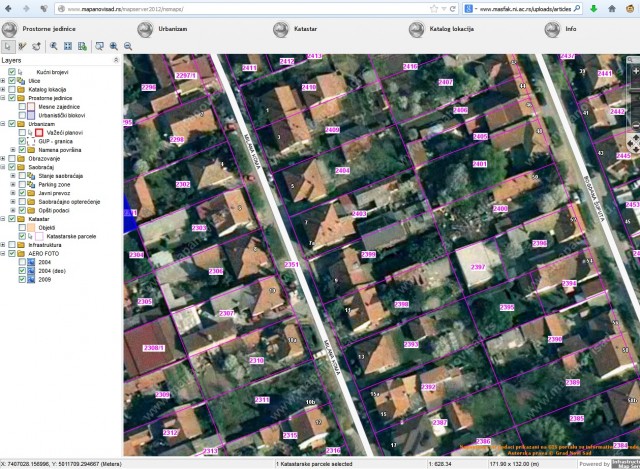Open the Katastar menu
Image resolution: width=640 pixels, height=469 pixels.
[304, 29]
